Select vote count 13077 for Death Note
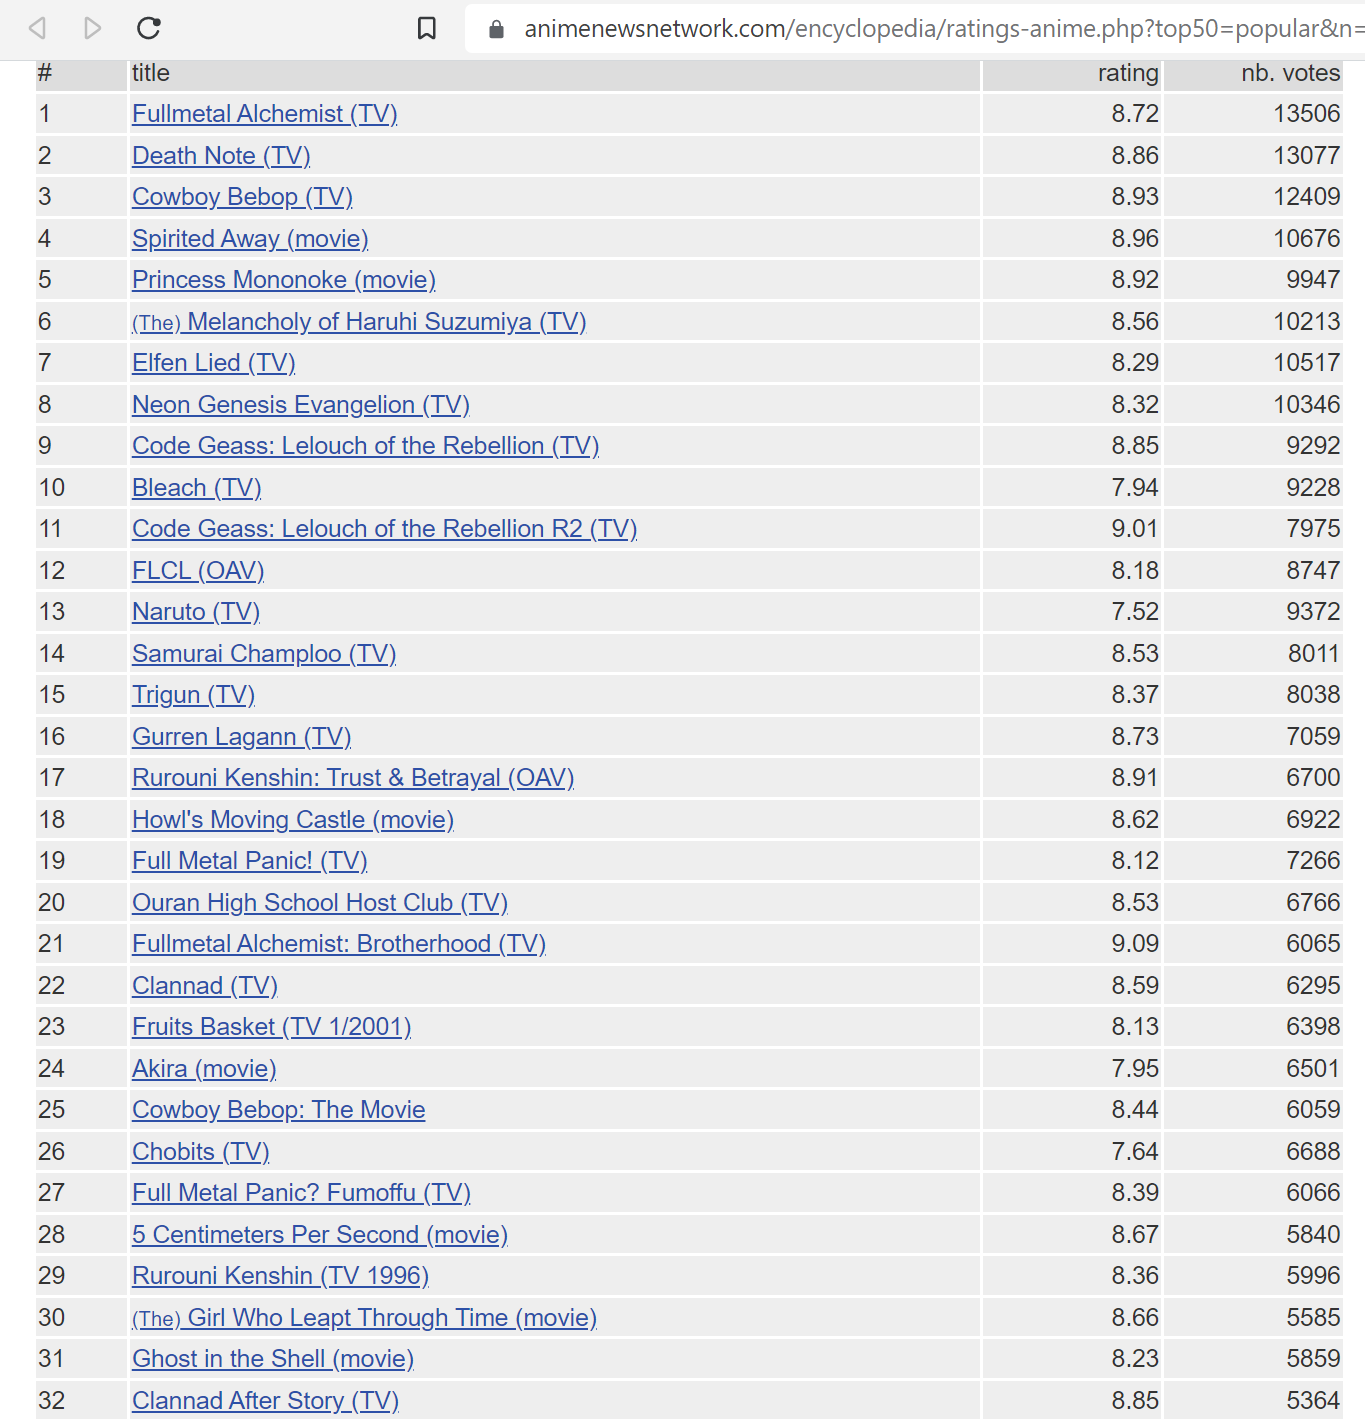1365x1422 pixels. pyautogui.click(x=1307, y=156)
